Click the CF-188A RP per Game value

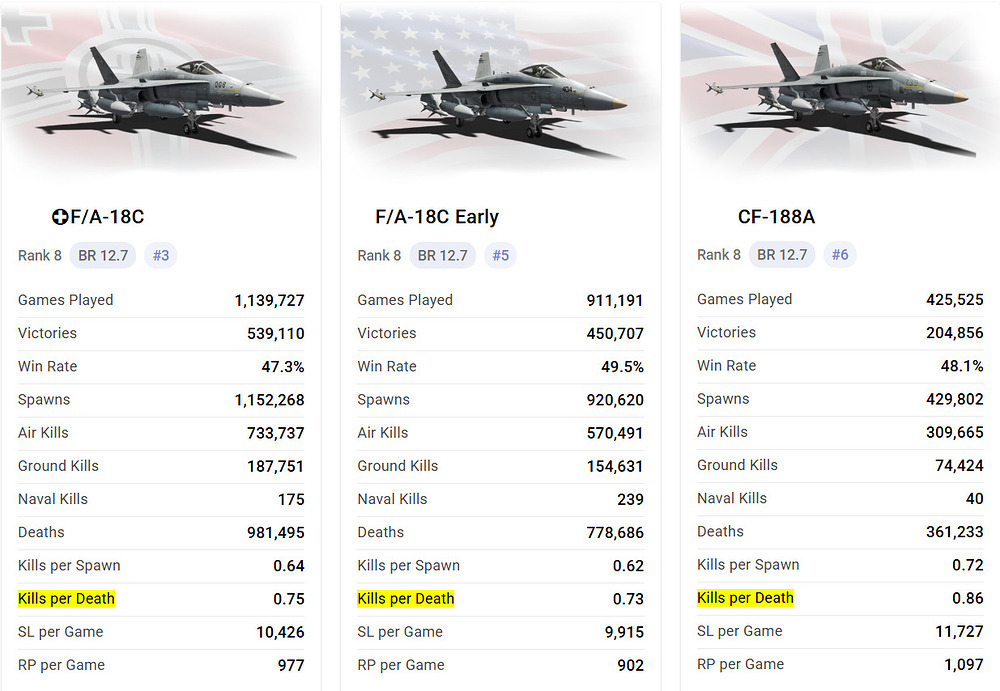pos(962,664)
